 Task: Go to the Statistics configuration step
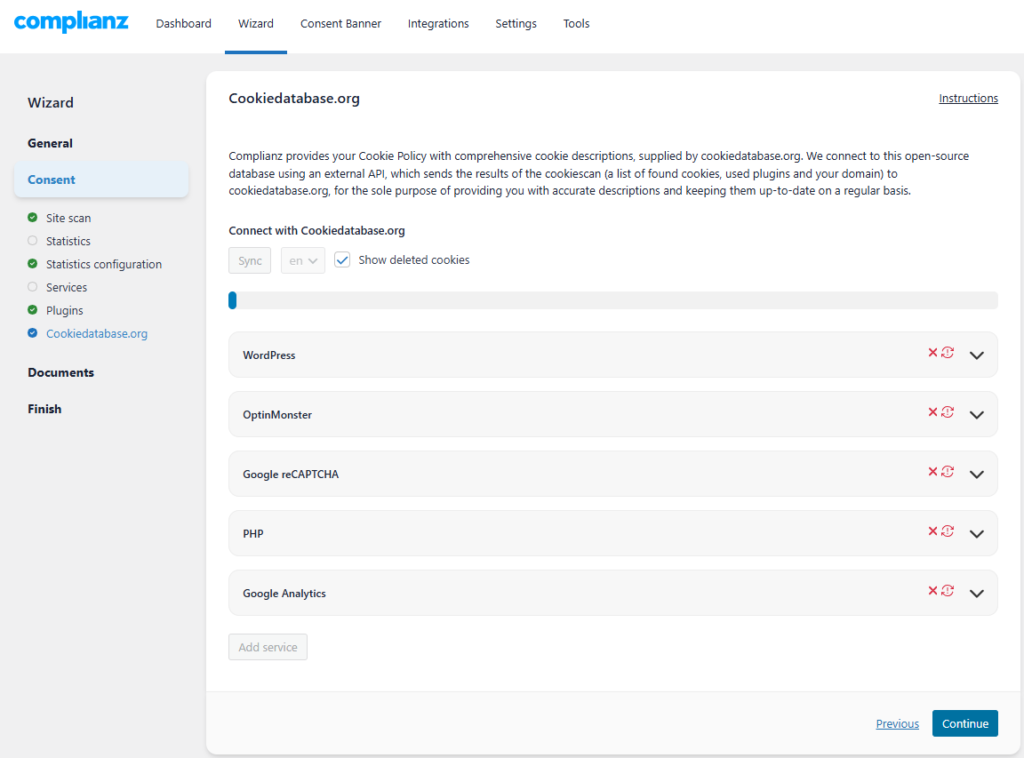pos(104,264)
